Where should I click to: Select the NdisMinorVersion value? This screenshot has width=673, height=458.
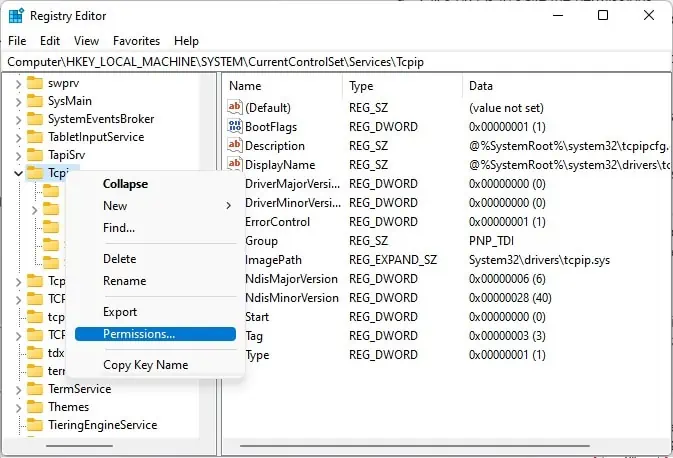click(292, 298)
